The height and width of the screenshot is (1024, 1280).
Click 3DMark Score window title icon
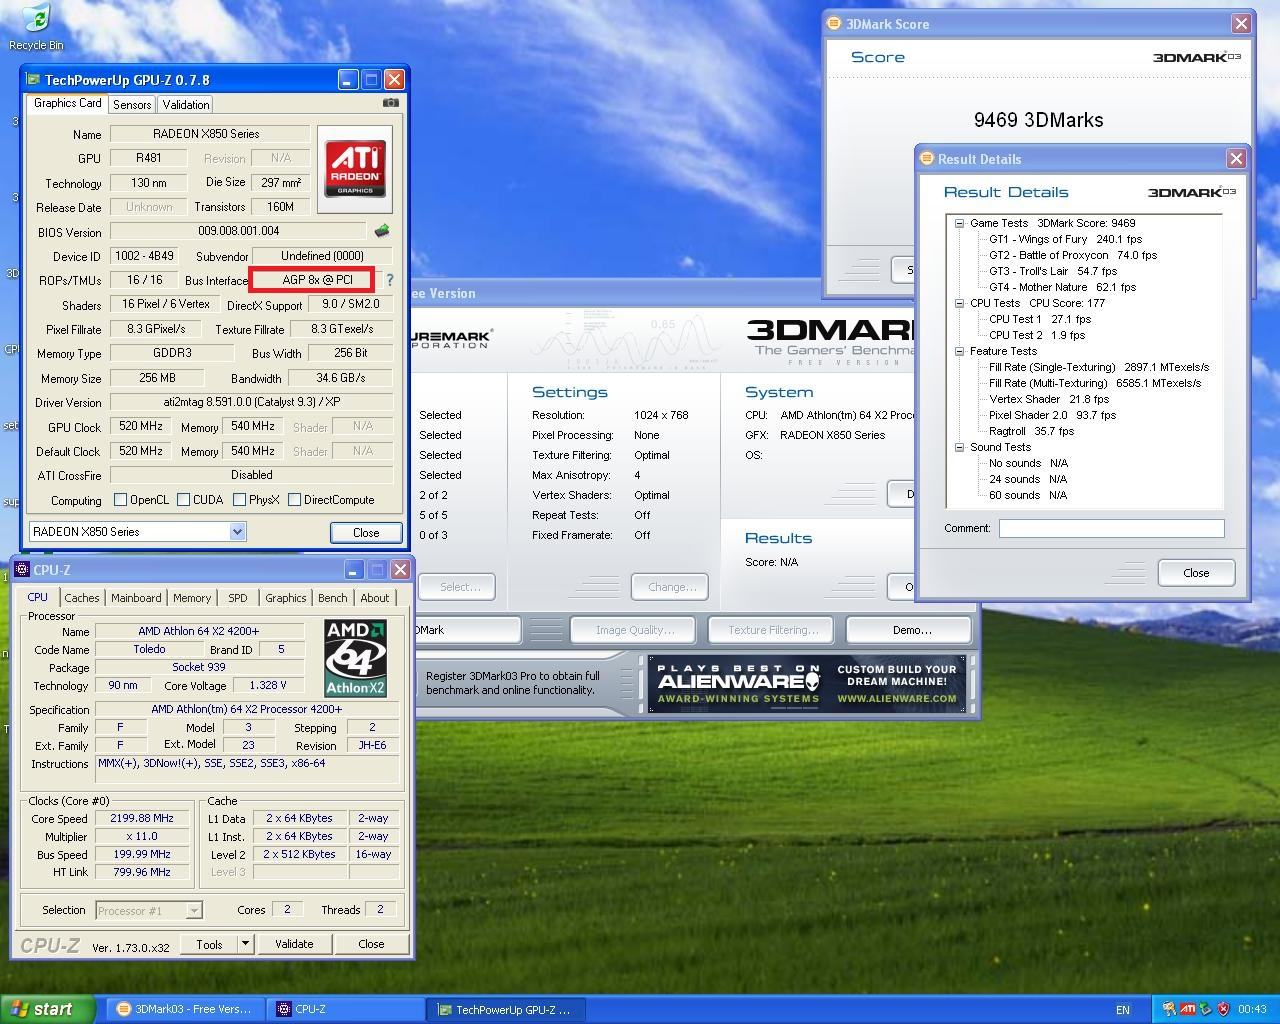834,24
